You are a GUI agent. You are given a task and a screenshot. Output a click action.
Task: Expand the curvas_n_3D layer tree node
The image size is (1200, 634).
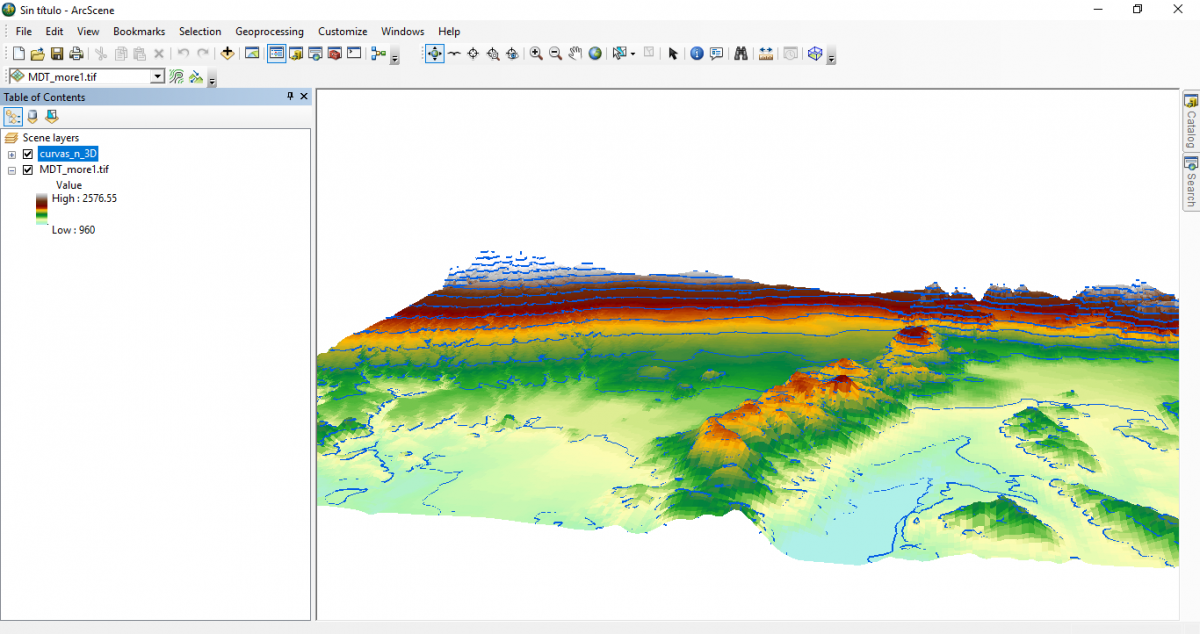[13, 153]
